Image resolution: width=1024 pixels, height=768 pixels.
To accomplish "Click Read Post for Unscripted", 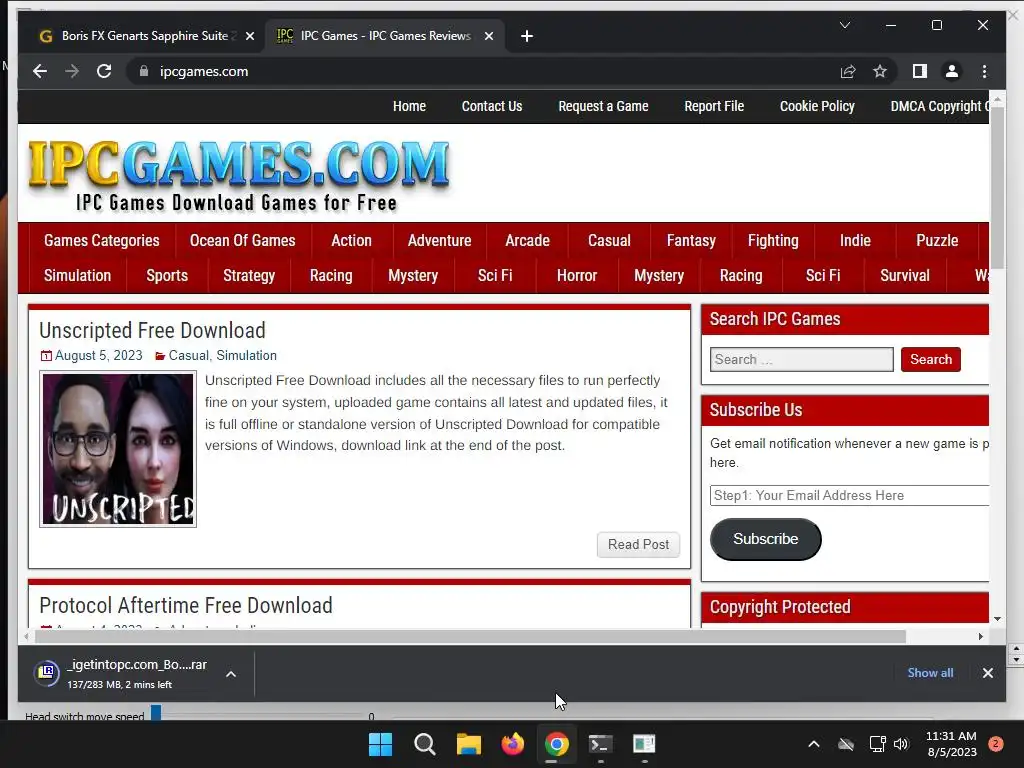I will click(638, 545).
